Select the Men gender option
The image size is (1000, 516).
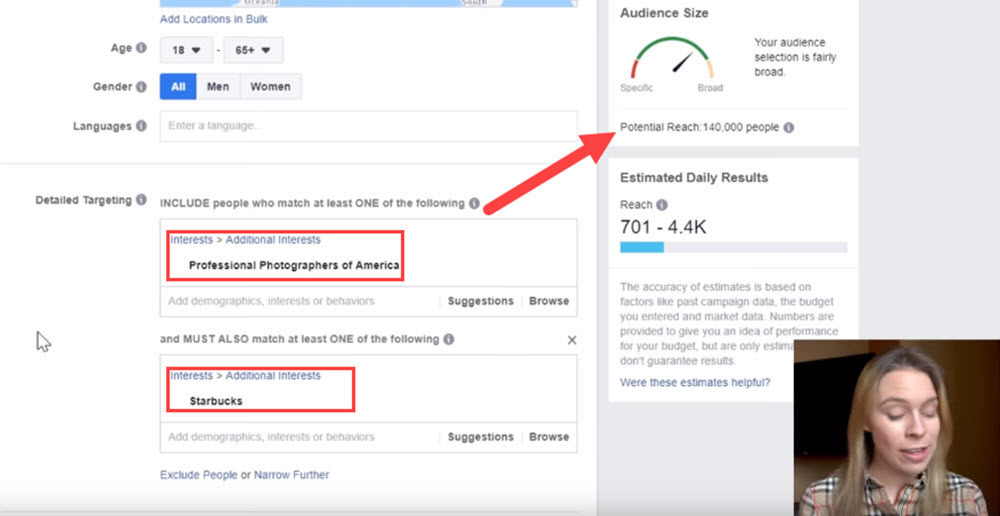pos(218,87)
